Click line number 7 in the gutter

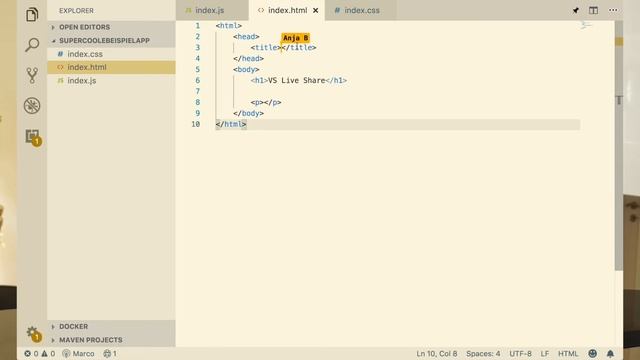(x=198, y=91)
